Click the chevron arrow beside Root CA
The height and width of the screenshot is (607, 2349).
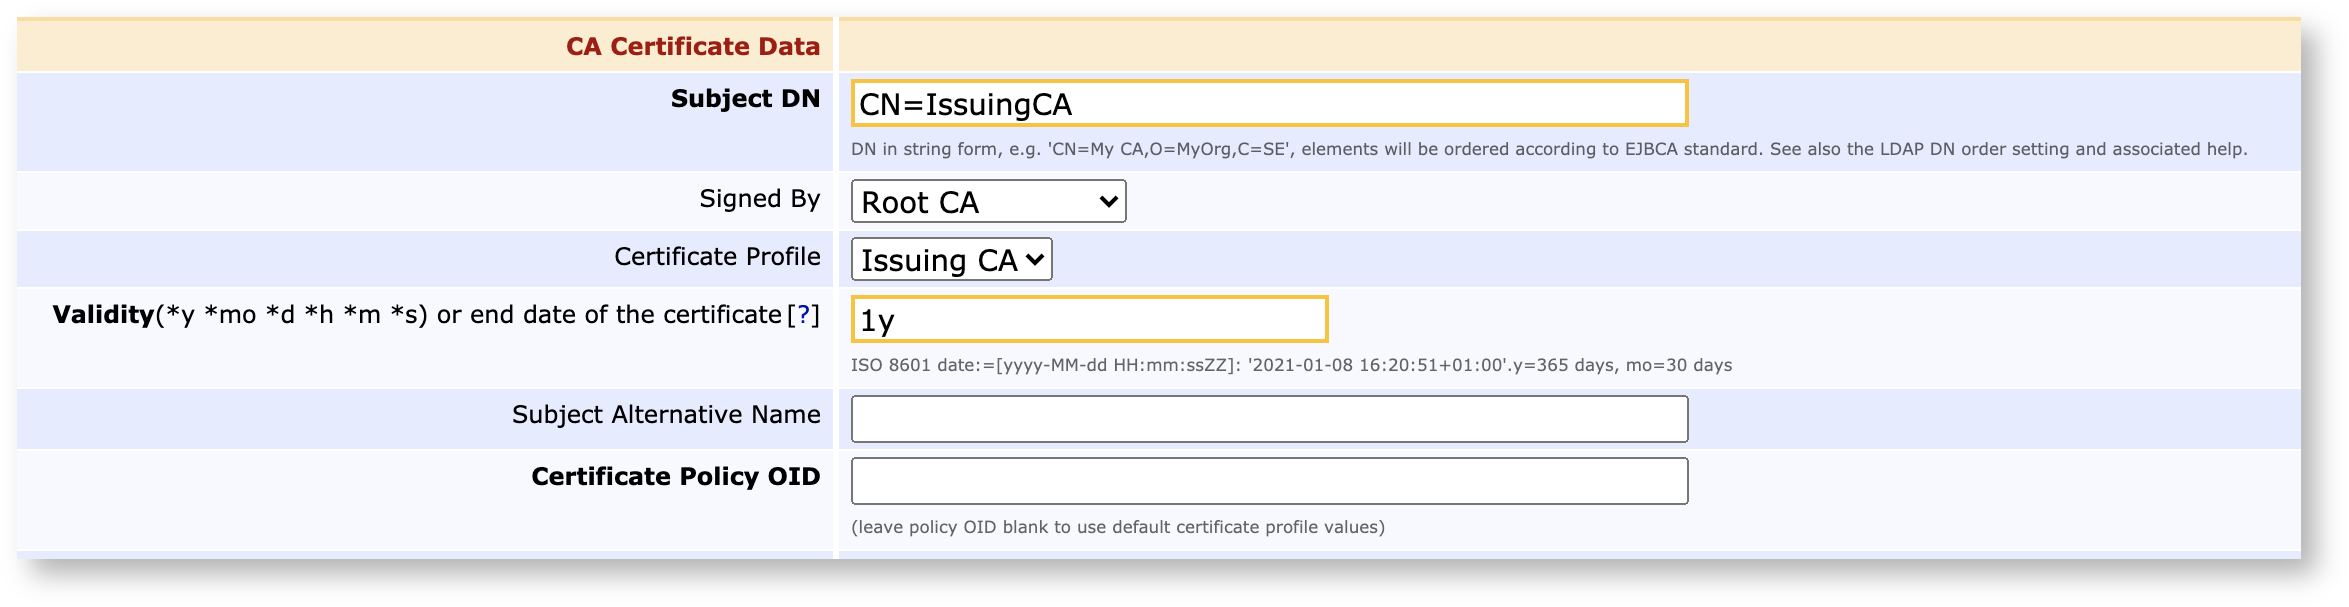[x=1108, y=202]
